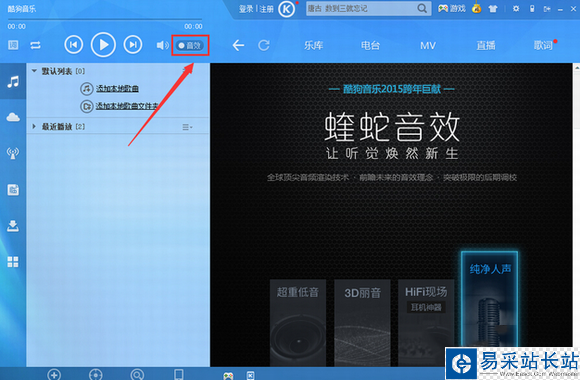Open the local music file sidebar icon

(13, 190)
